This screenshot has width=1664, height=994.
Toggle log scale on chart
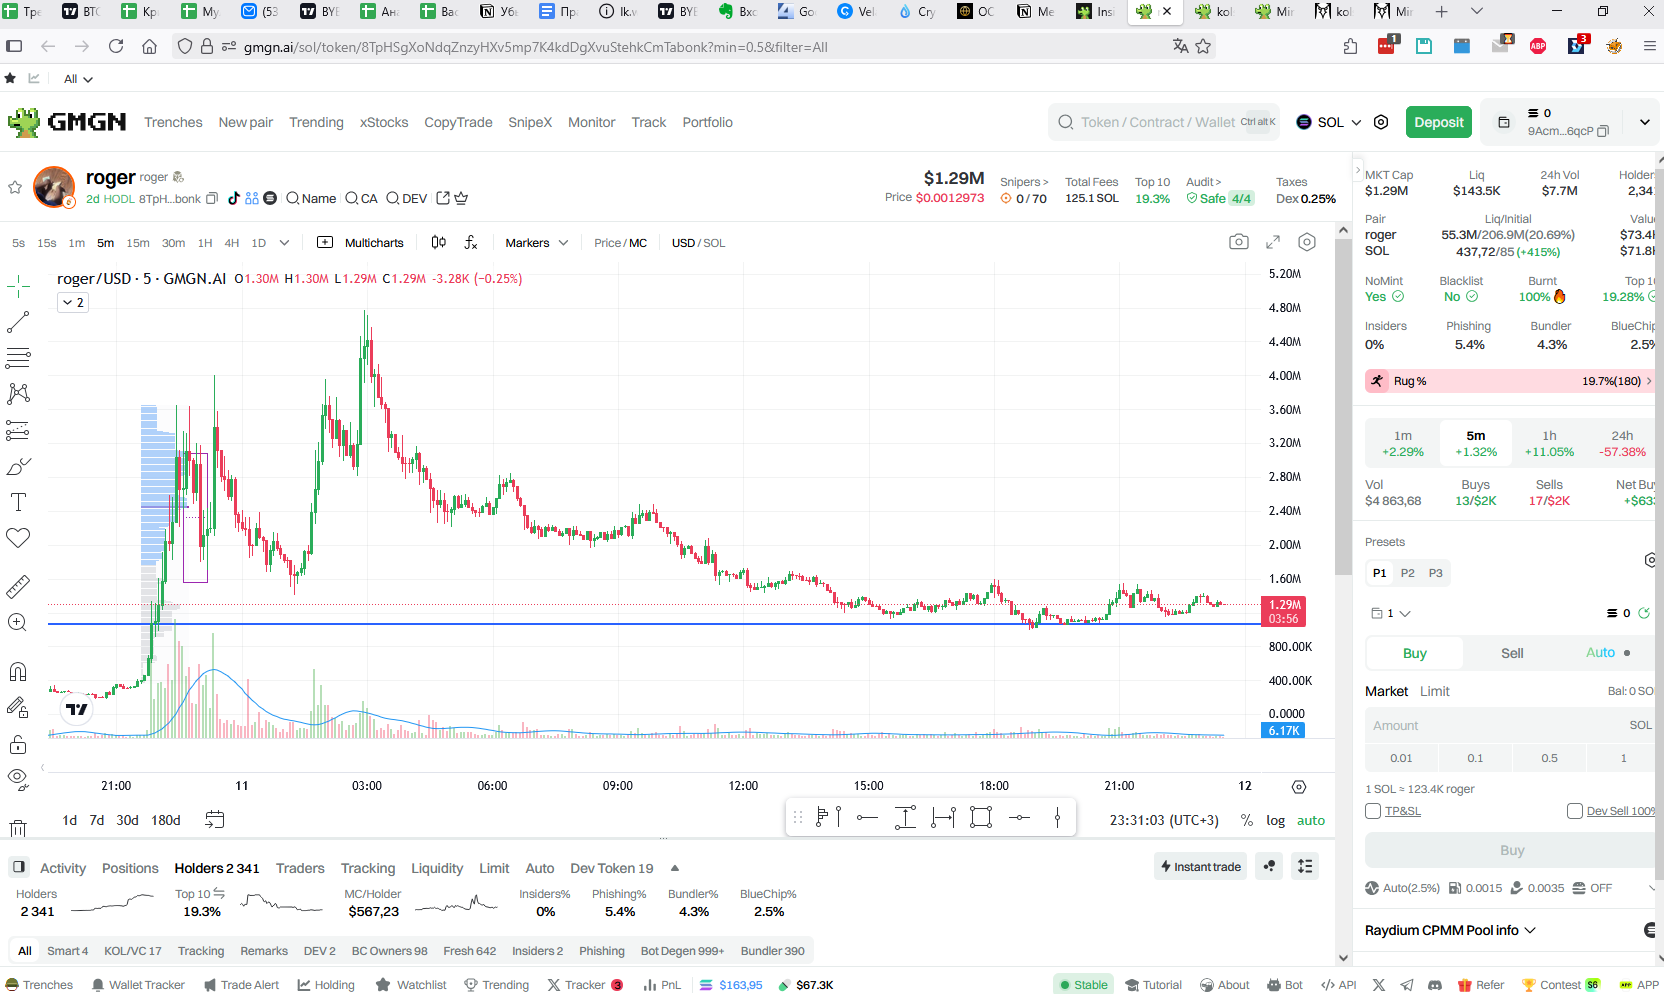[x=1276, y=820]
